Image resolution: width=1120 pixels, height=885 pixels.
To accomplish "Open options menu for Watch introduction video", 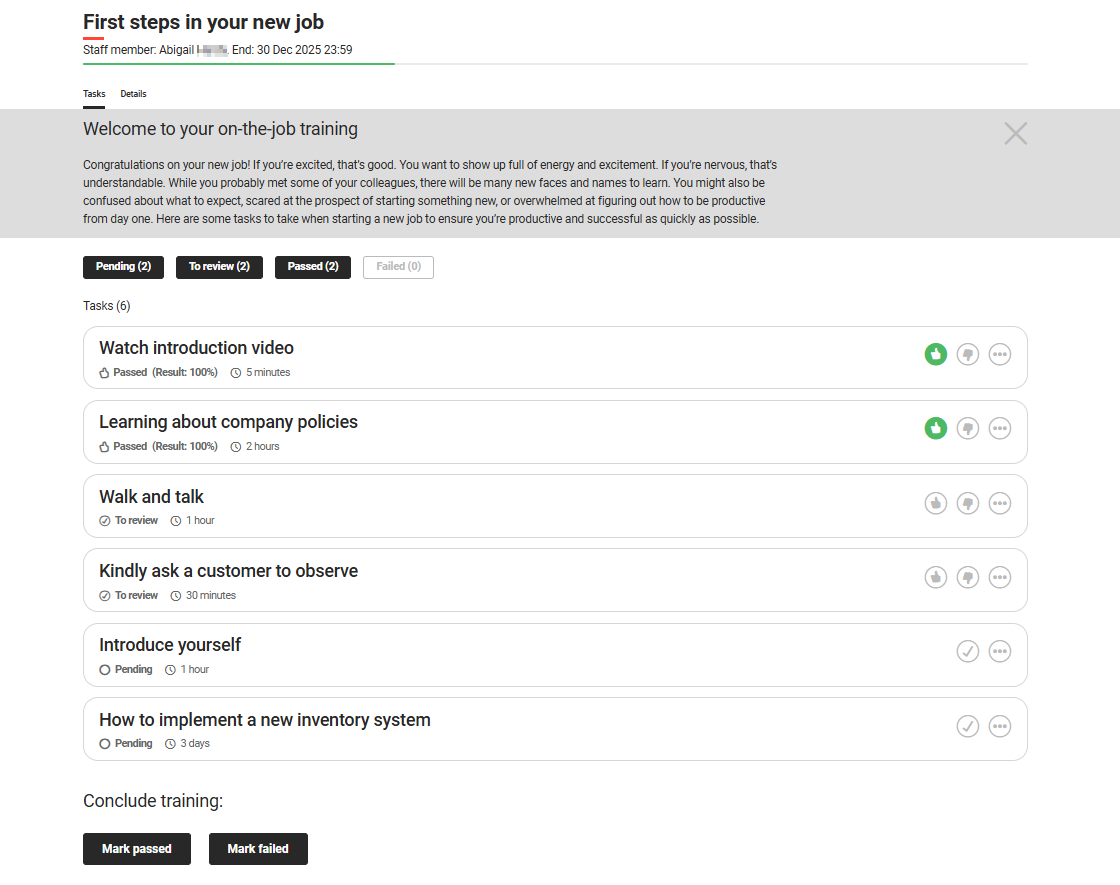I will click(x=999, y=354).
